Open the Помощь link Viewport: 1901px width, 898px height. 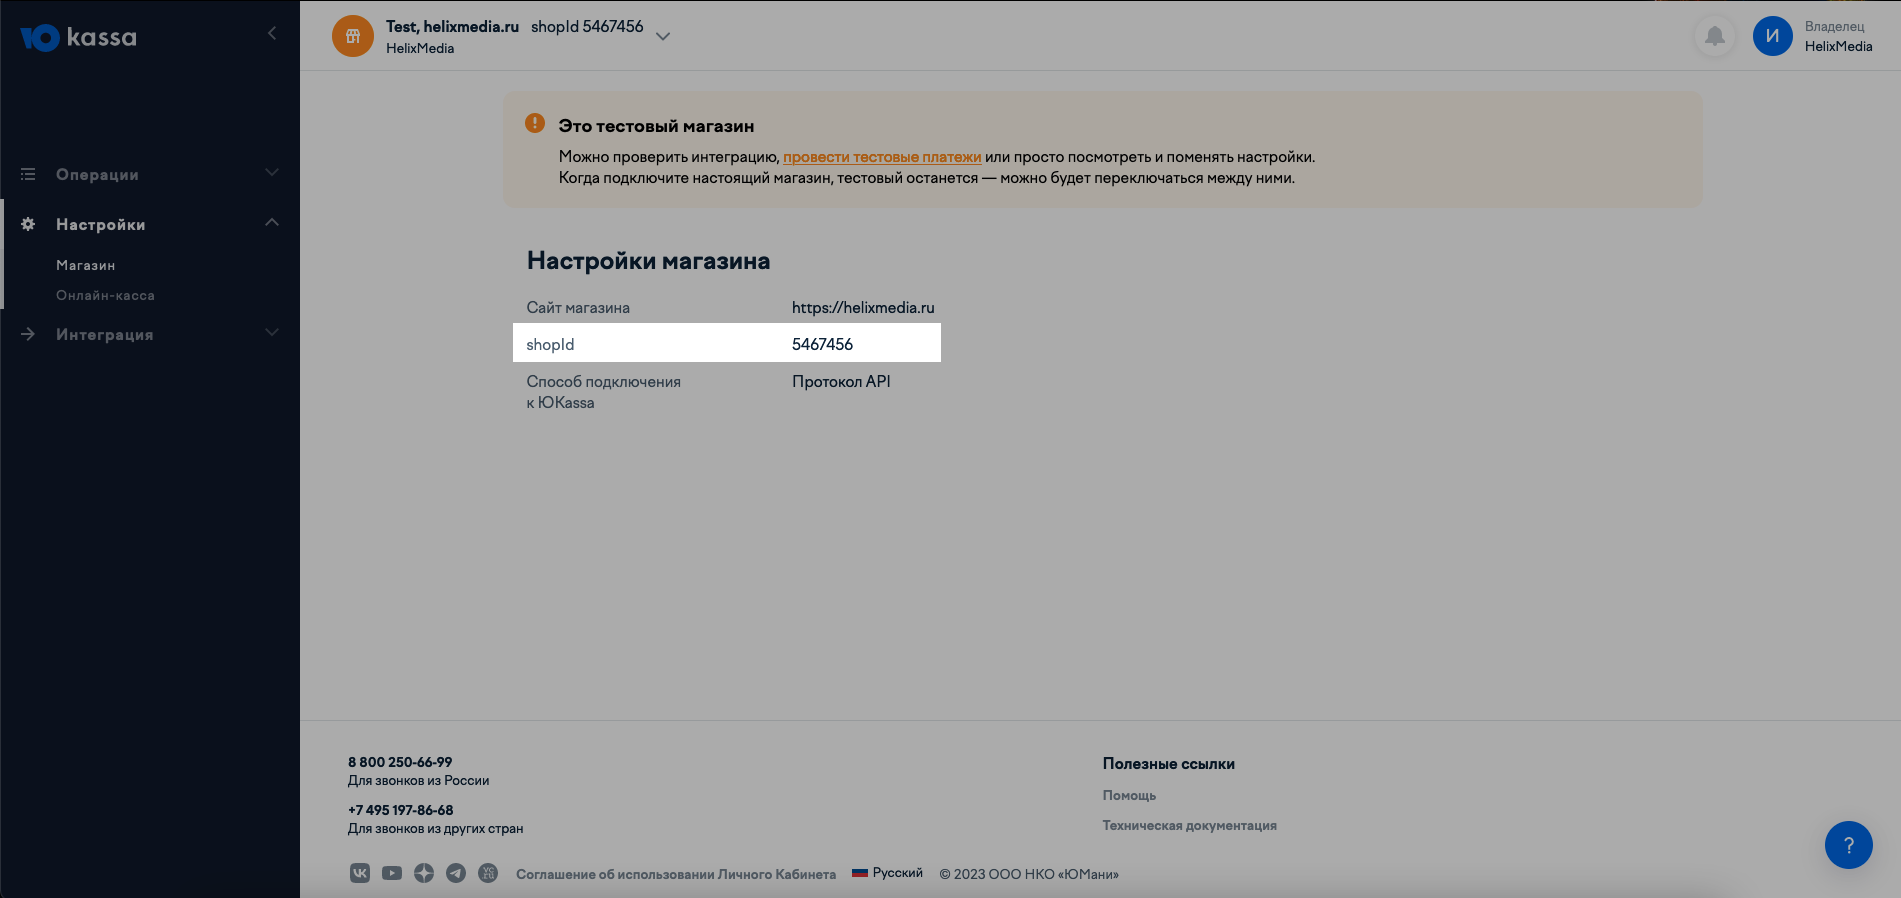1129,796
